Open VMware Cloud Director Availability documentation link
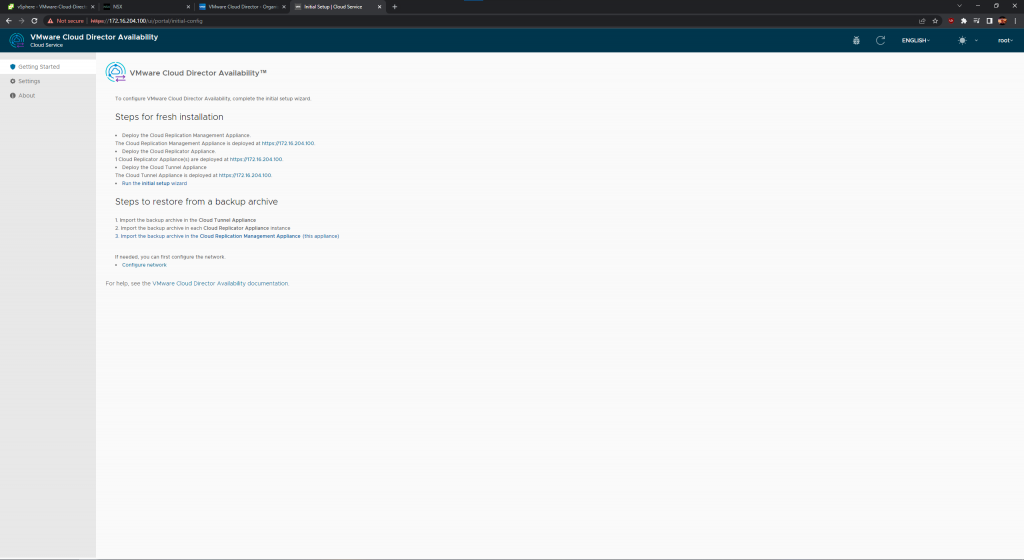This screenshot has height=560, width=1024. (220, 283)
